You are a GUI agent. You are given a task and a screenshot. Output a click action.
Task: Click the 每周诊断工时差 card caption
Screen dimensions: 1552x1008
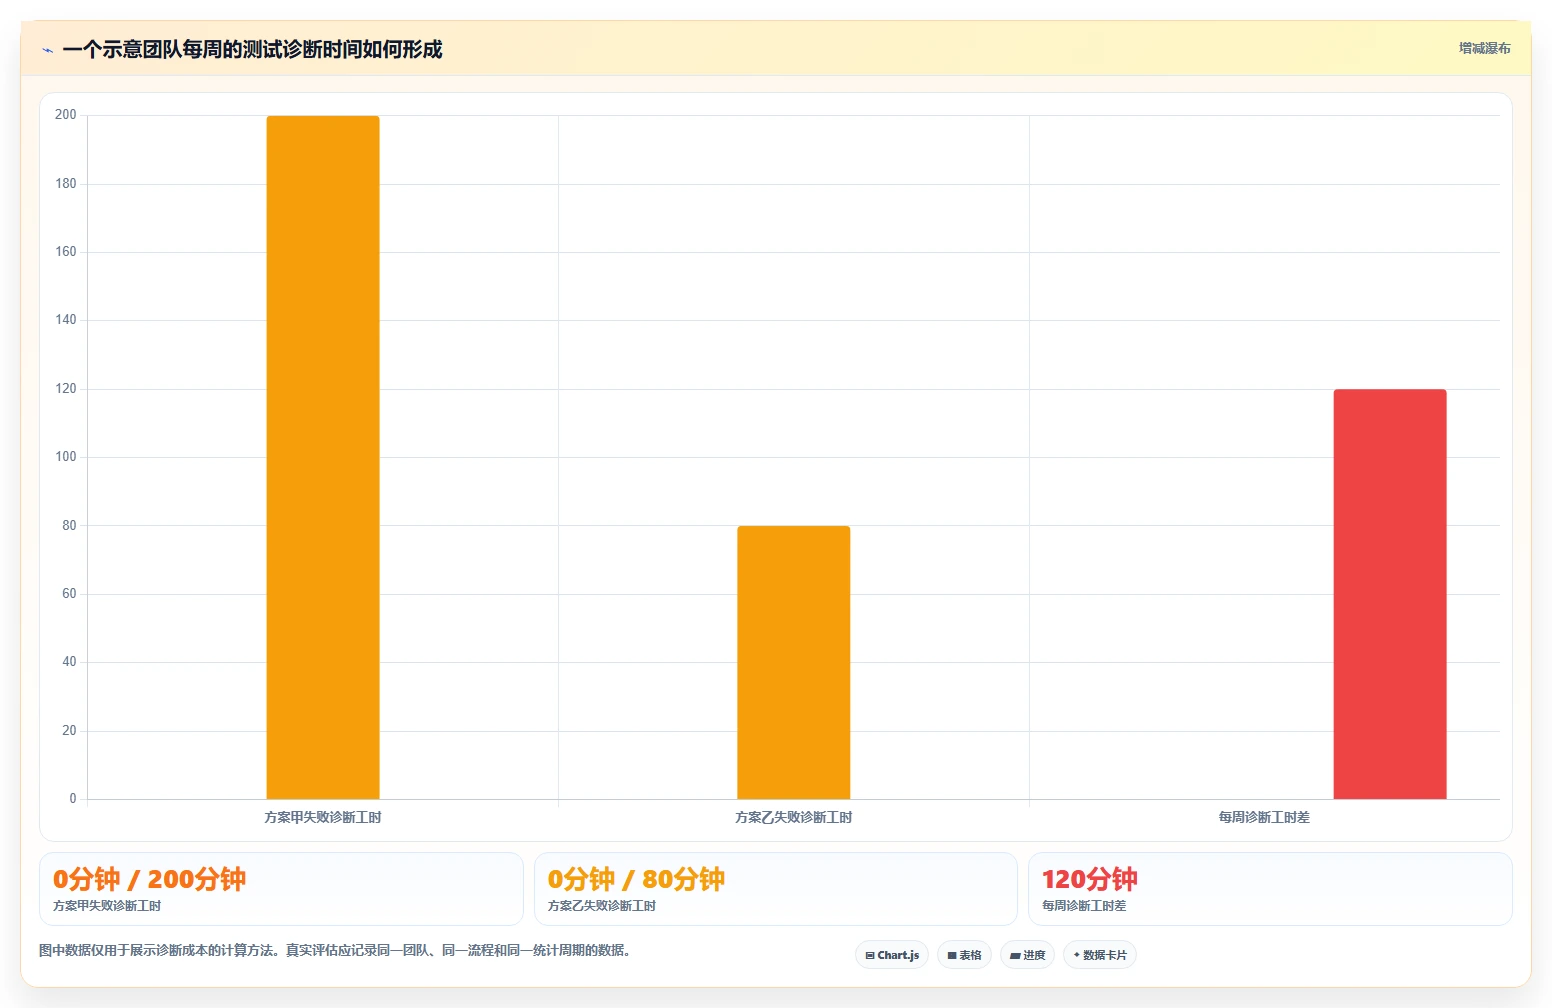coord(1084,906)
